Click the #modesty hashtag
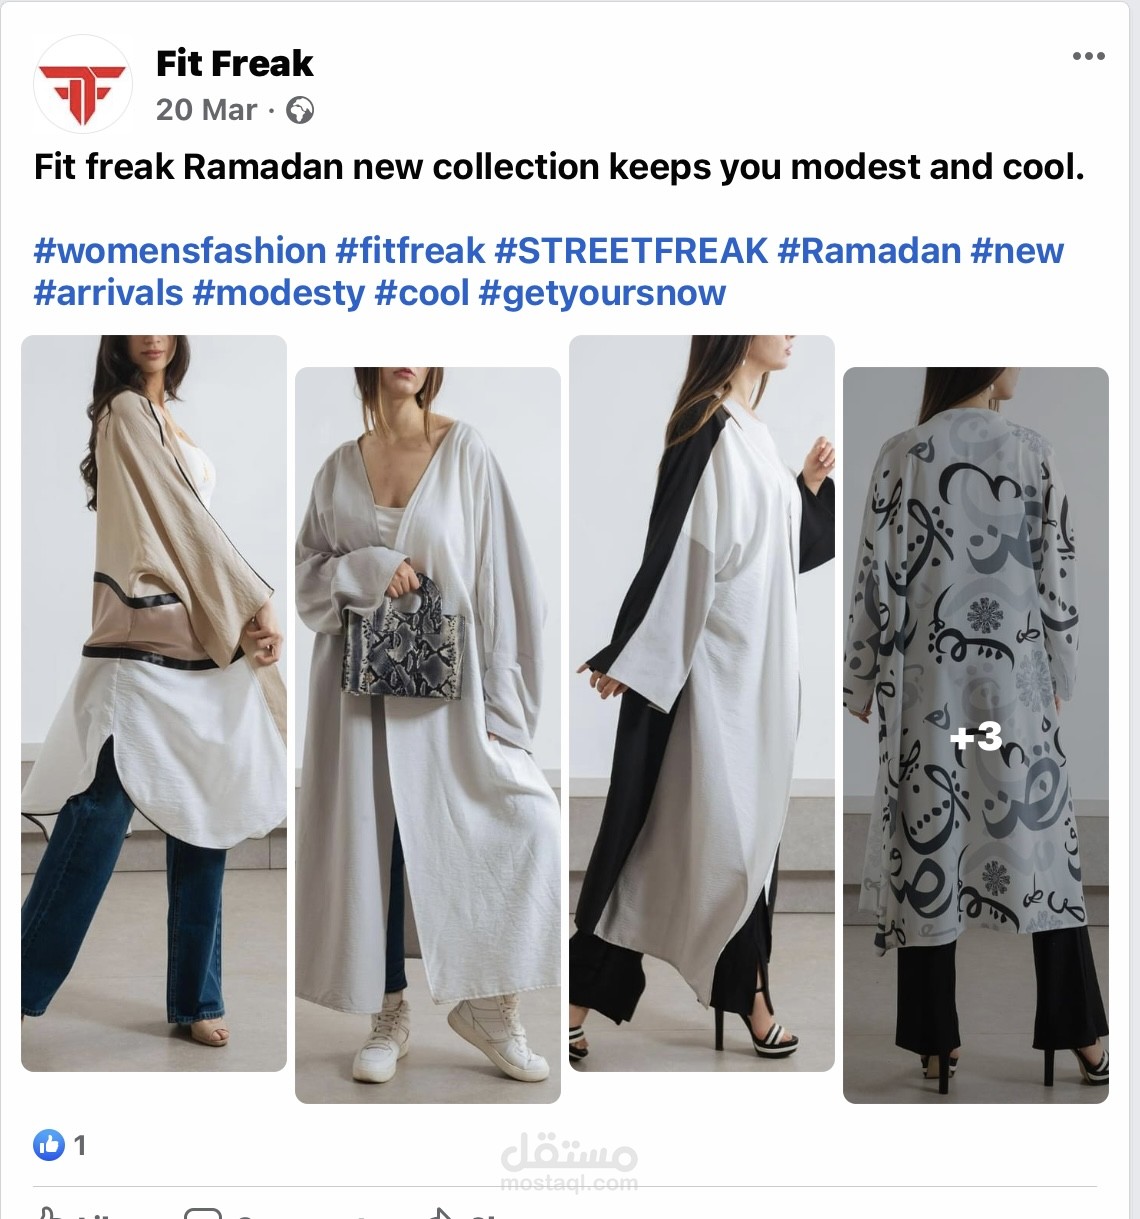 coord(279,293)
